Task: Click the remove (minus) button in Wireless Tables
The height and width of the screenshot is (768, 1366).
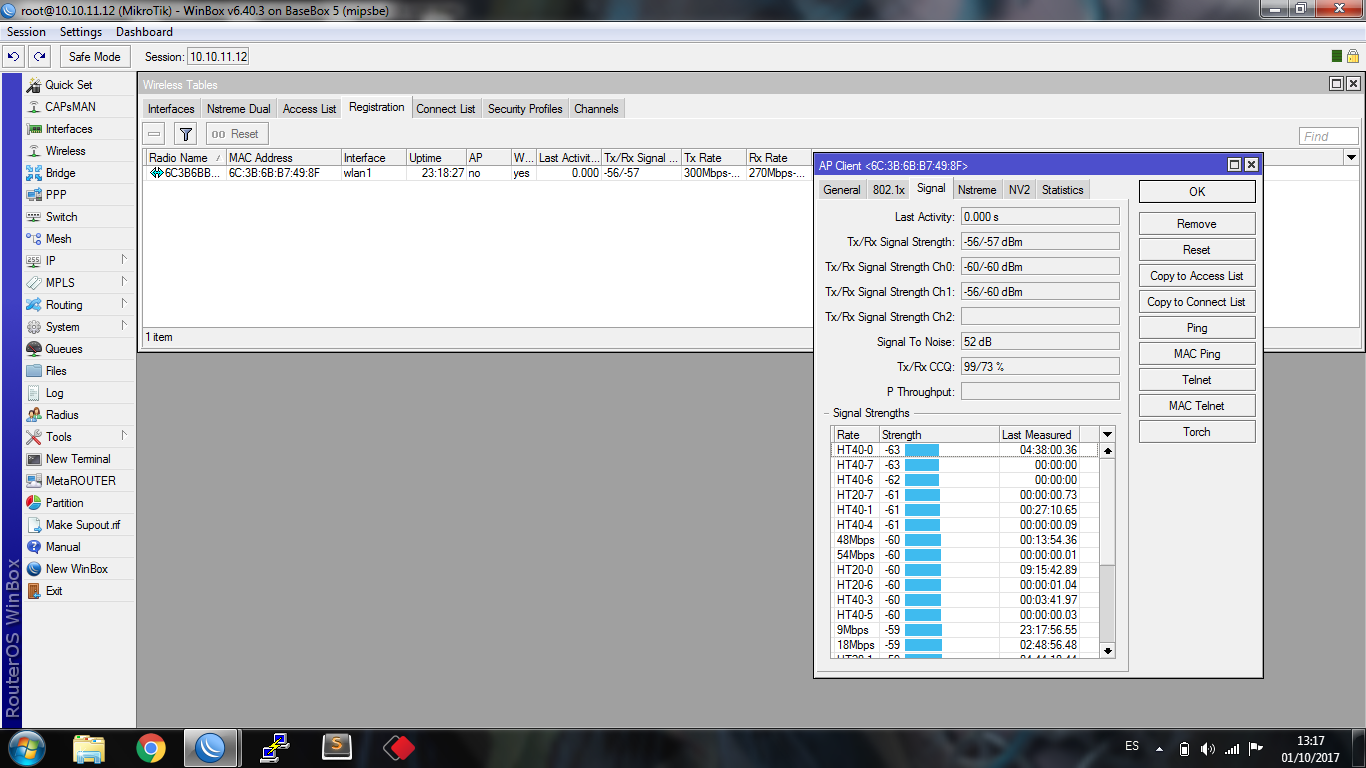Action: [x=154, y=134]
